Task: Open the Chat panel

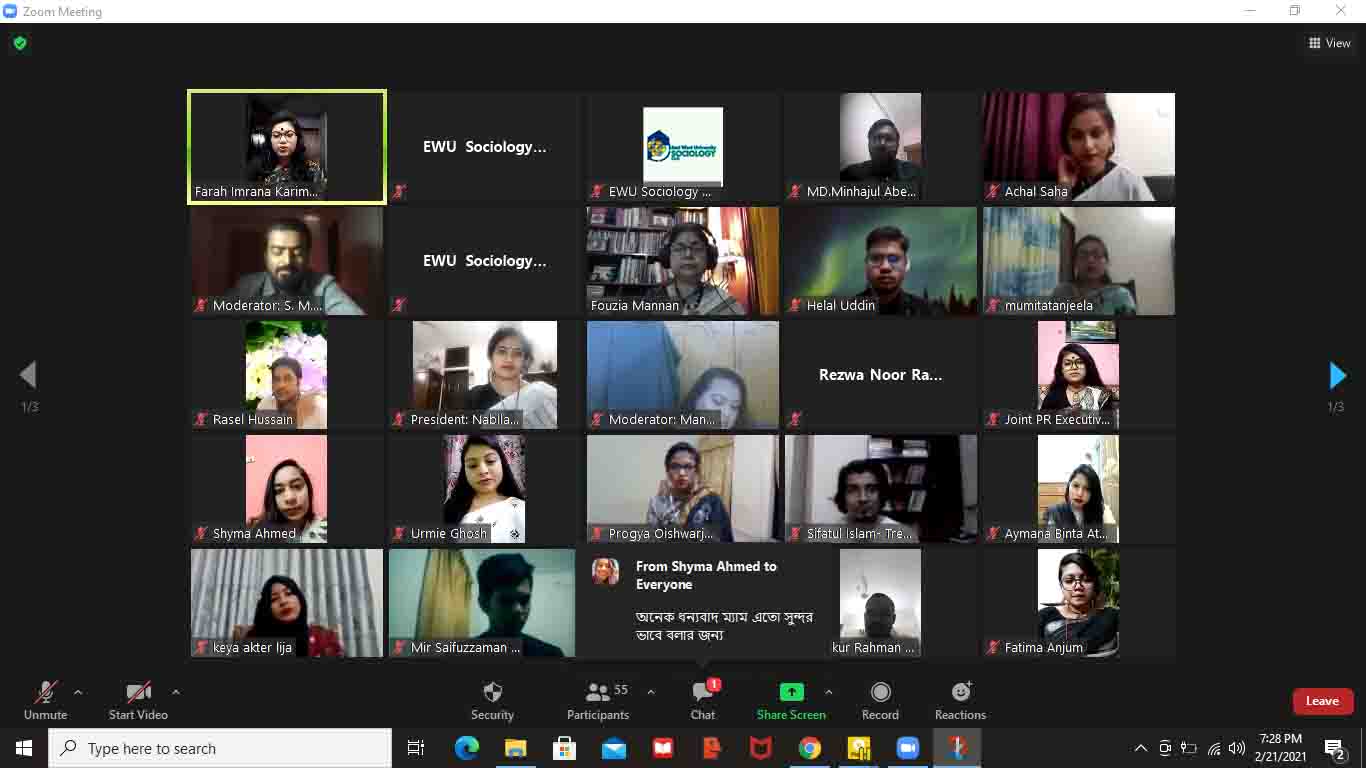Action: [x=703, y=692]
